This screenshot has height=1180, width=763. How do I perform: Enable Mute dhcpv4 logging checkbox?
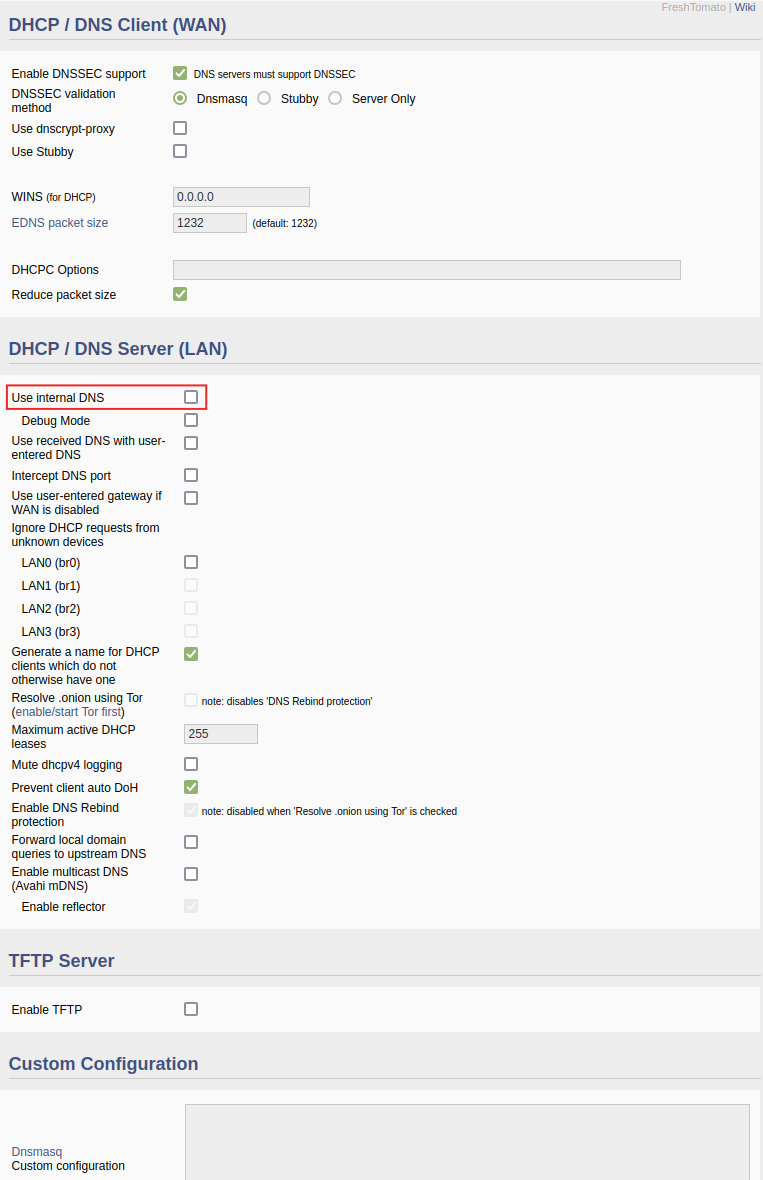pos(191,765)
